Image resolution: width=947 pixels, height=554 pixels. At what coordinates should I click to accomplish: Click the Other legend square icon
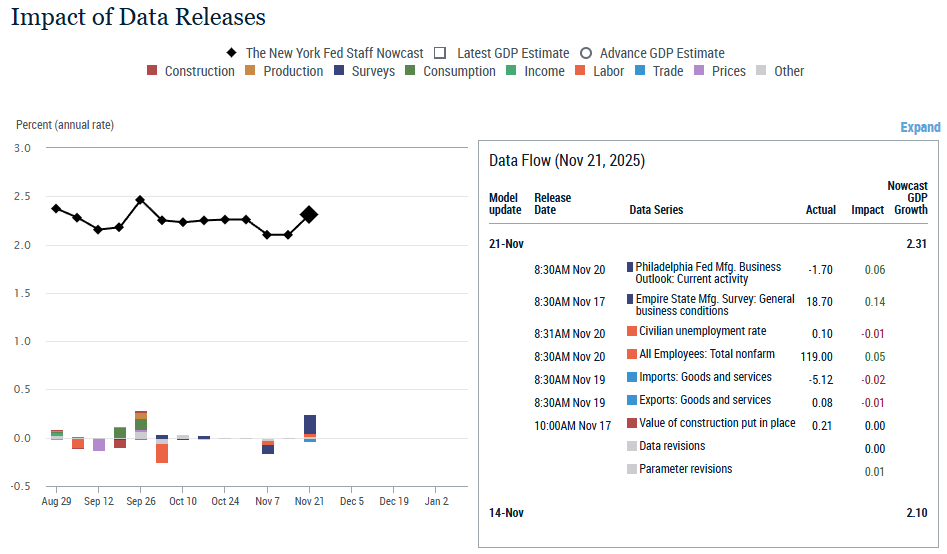coord(762,71)
